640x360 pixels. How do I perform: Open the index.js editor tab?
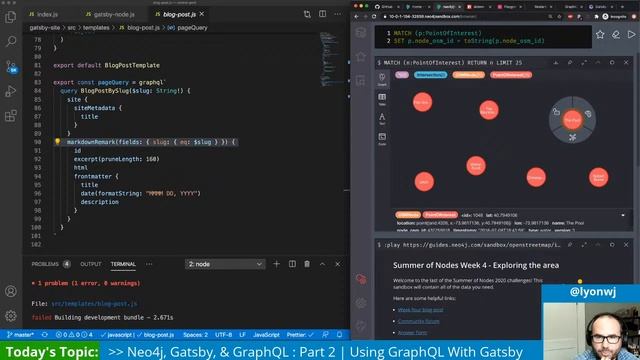click(x=44, y=14)
